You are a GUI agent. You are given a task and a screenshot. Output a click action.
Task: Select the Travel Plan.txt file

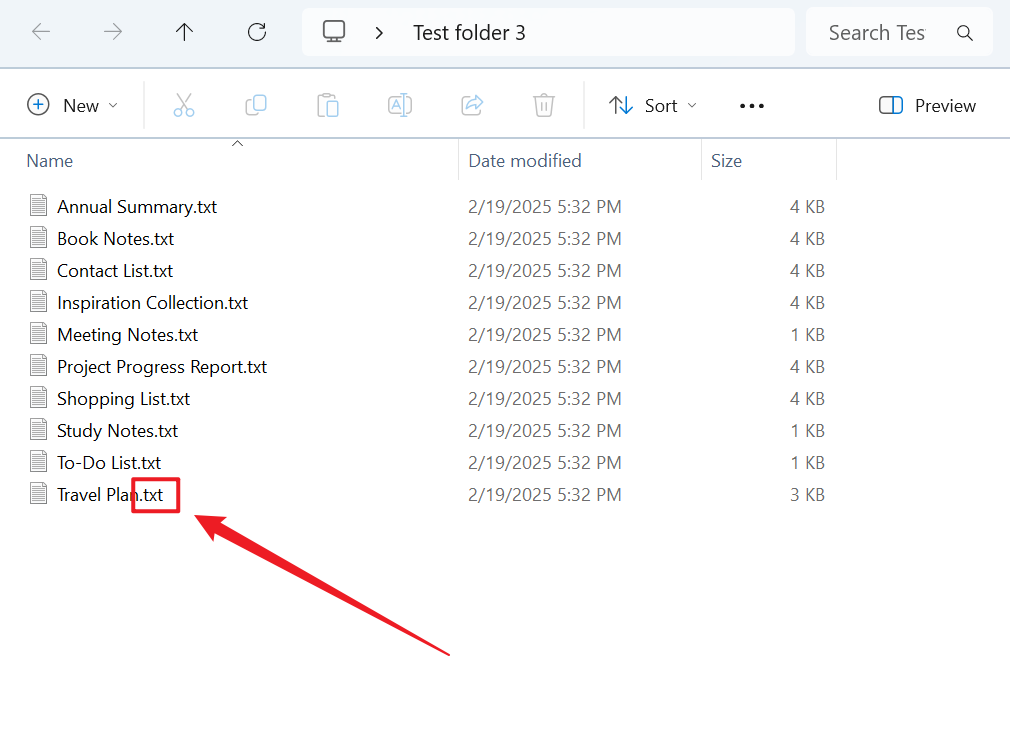pyautogui.click(x=110, y=494)
